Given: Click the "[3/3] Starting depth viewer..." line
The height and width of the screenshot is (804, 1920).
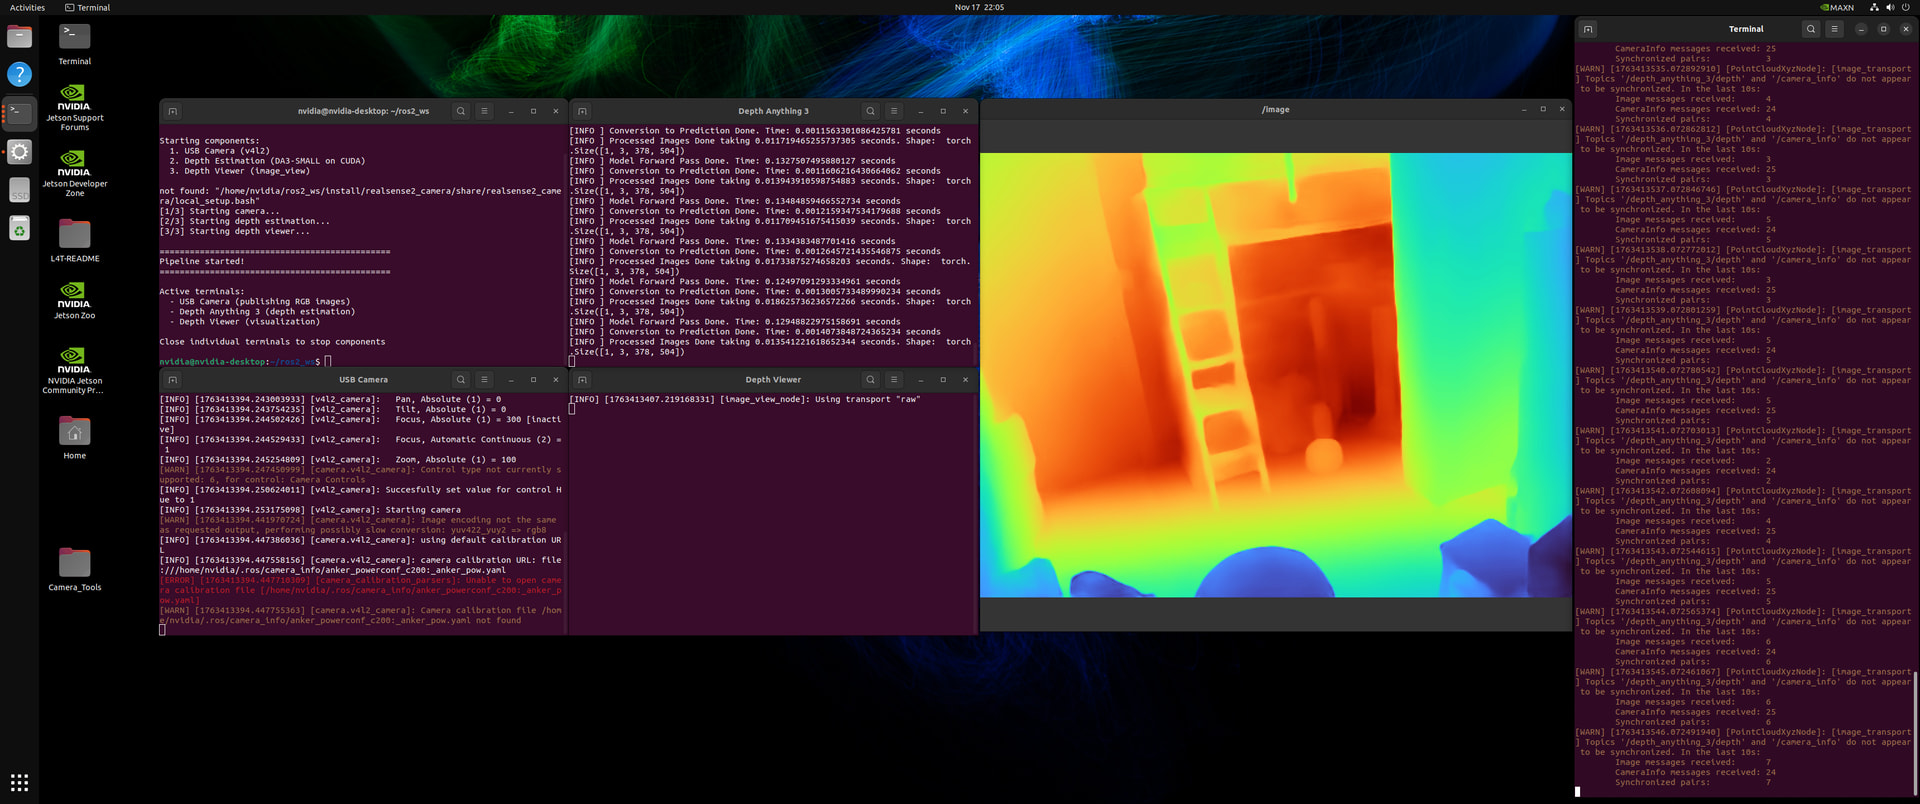Looking at the screenshot, I should [x=235, y=232].
